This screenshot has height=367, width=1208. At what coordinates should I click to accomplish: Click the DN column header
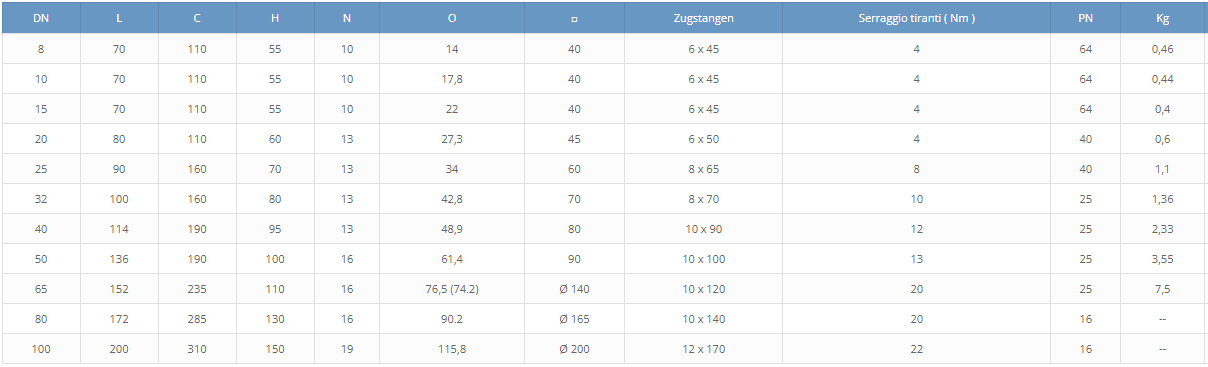[x=41, y=18]
